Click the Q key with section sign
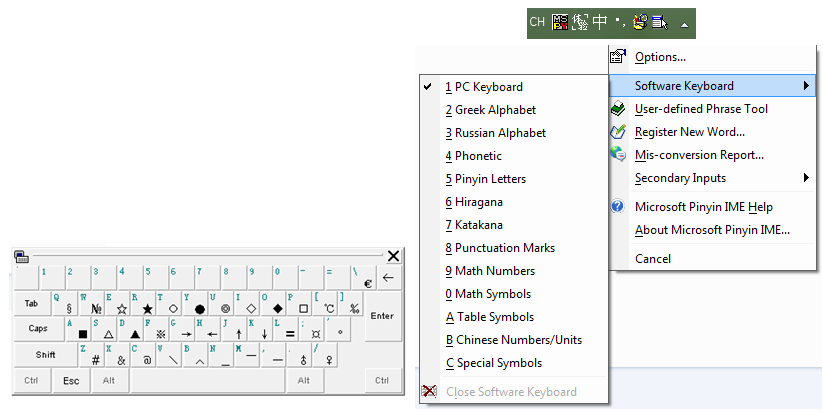The height and width of the screenshot is (412, 823). tap(65, 303)
